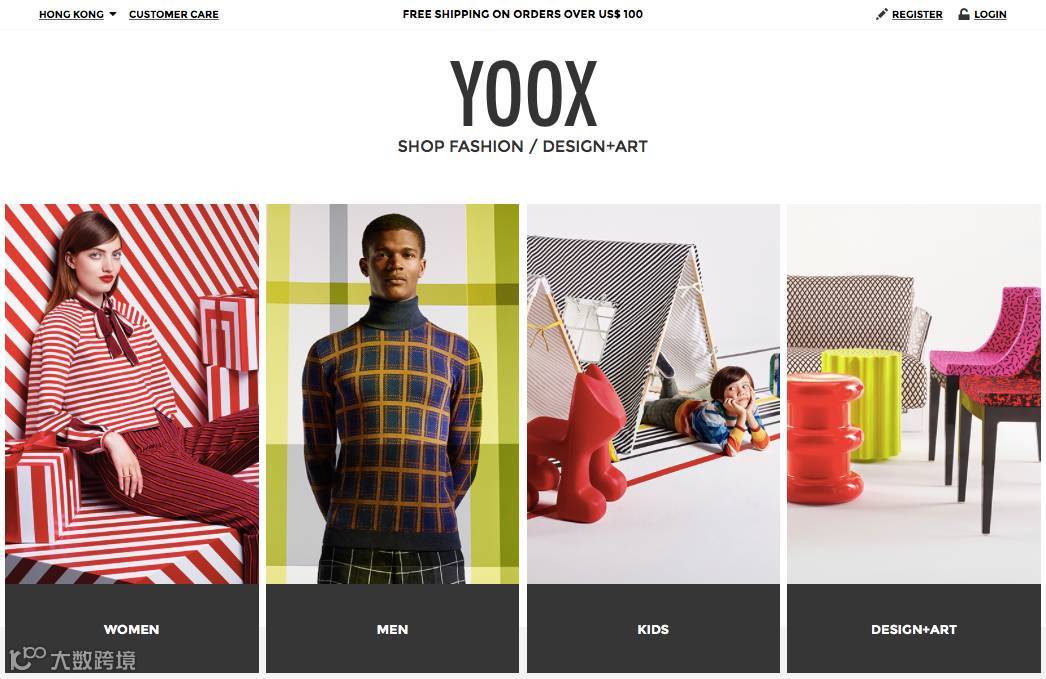Image resolution: width=1046 pixels, height=679 pixels.
Task: Expand the Hong Kong region dropdown arrow
Action: (113, 14)
